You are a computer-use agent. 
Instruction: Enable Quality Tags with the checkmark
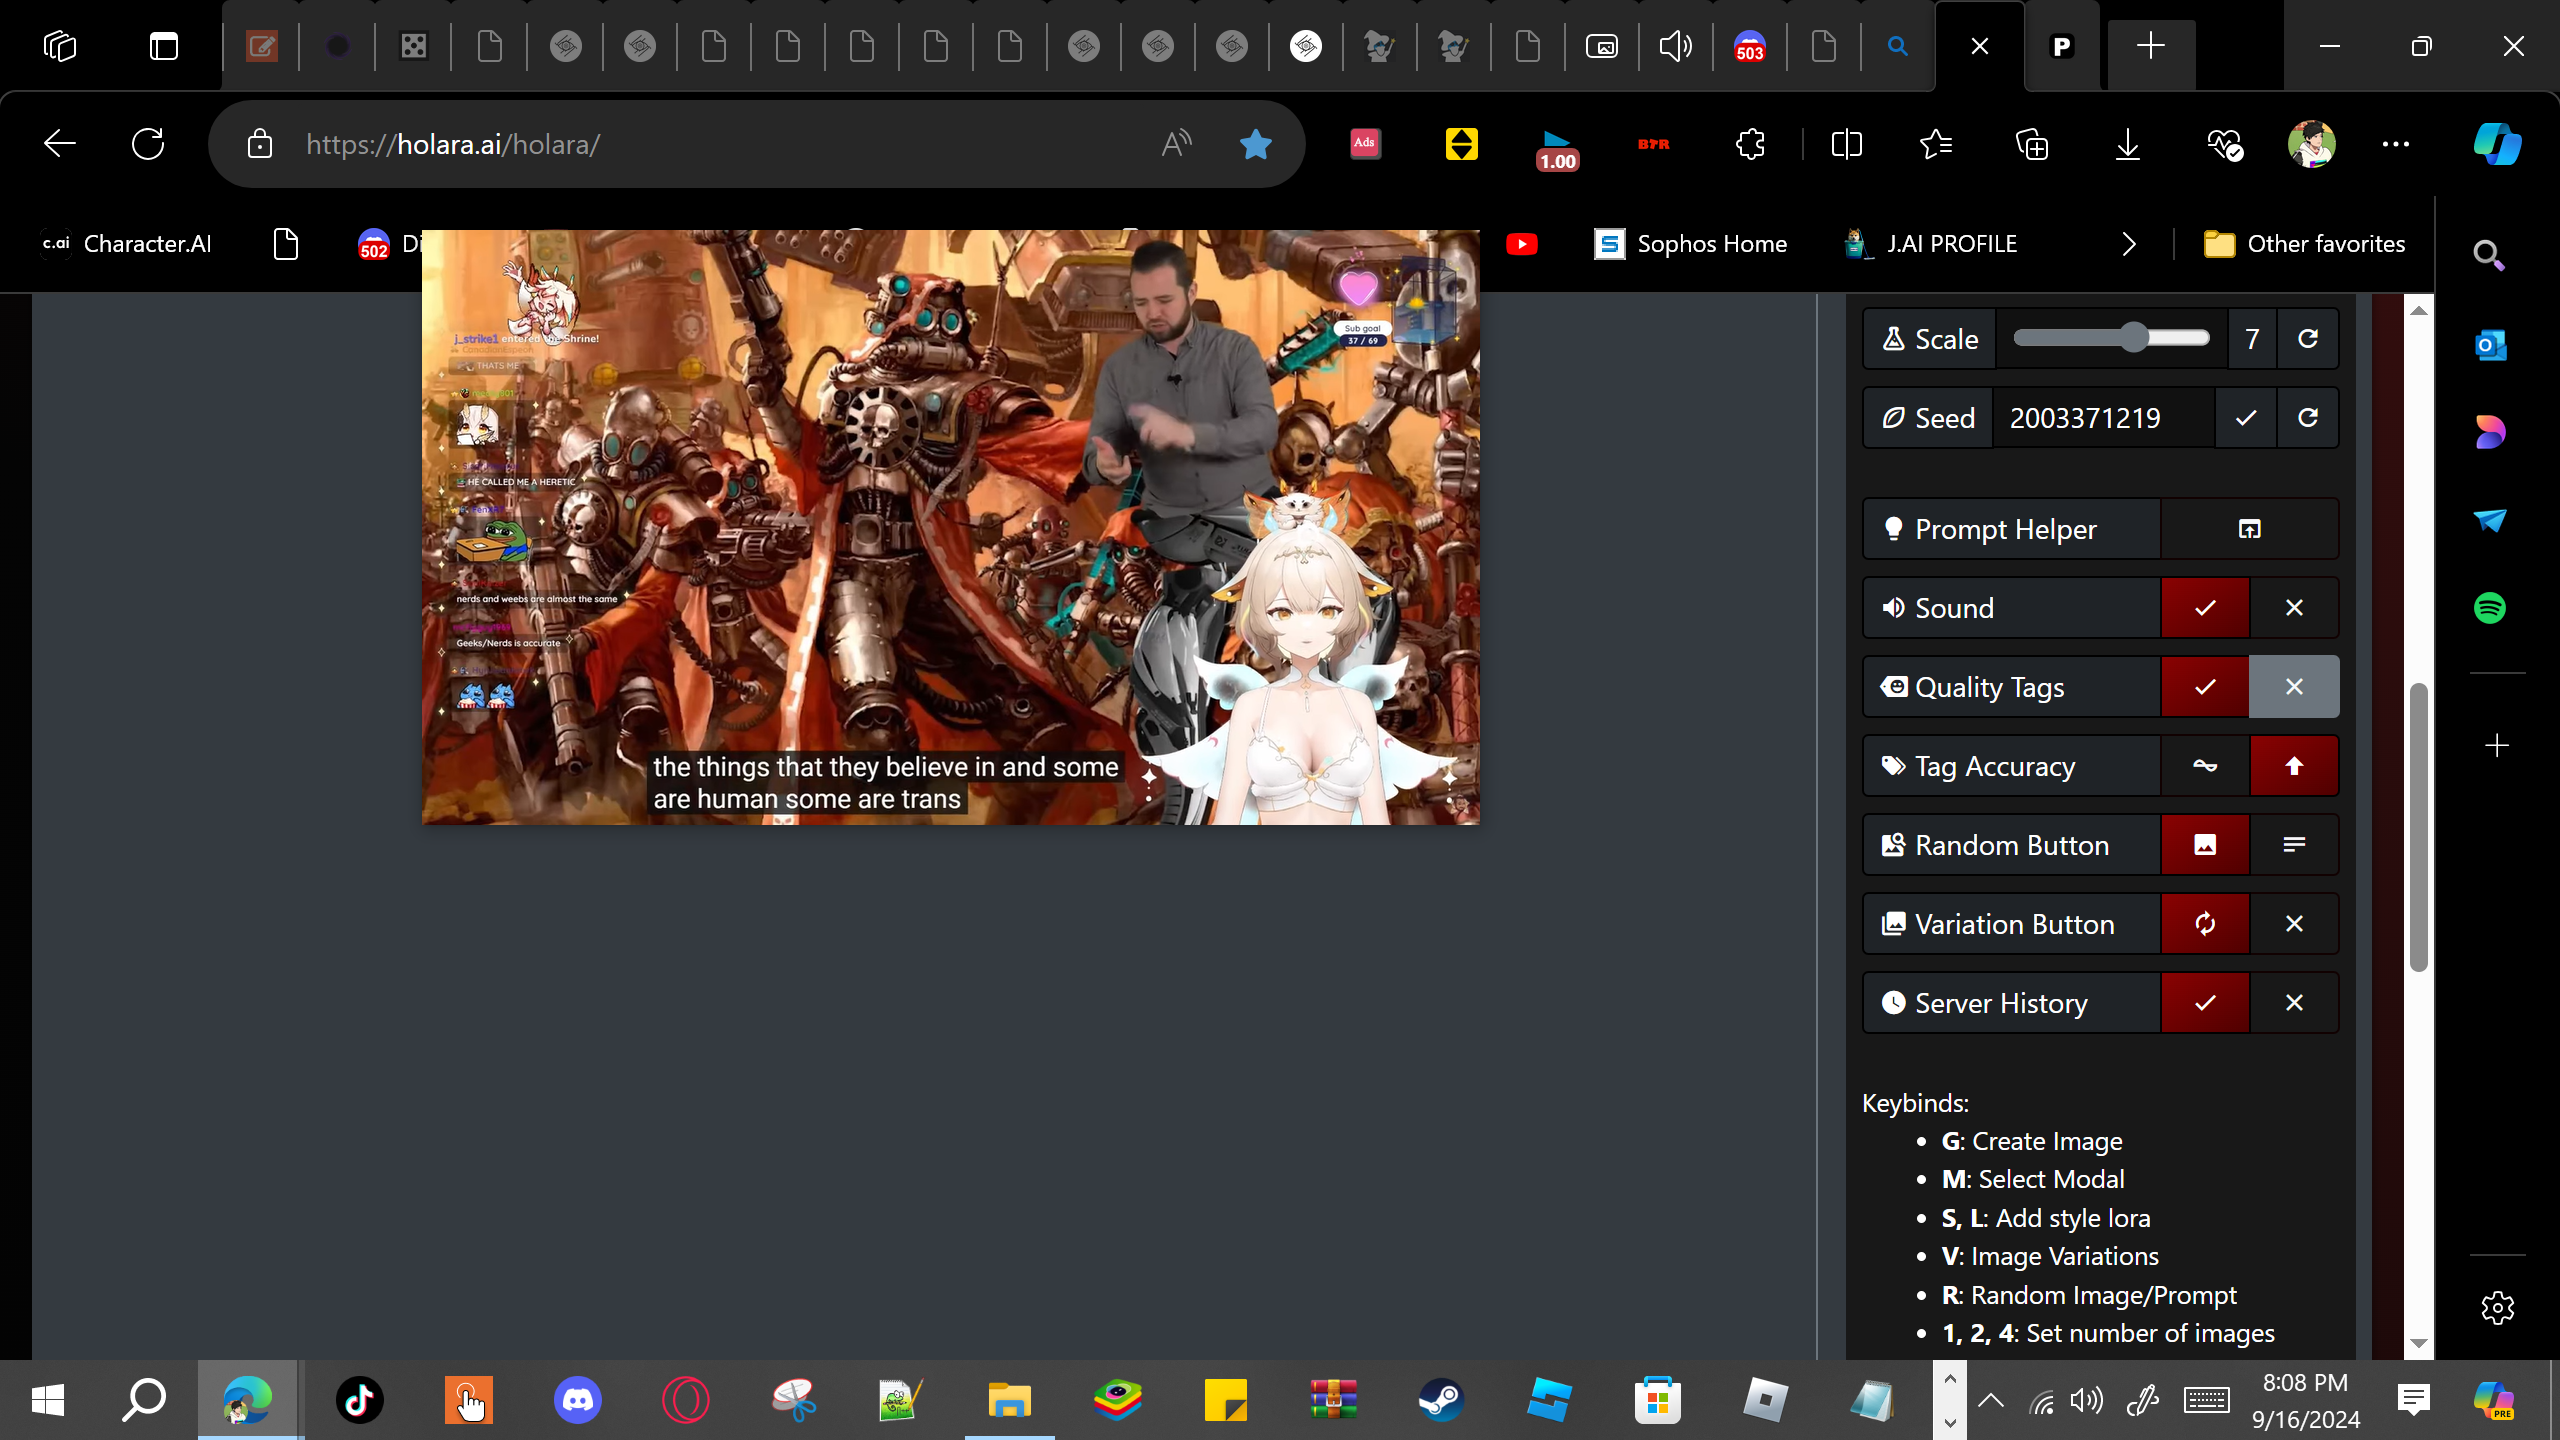[x=2205, y=687]
